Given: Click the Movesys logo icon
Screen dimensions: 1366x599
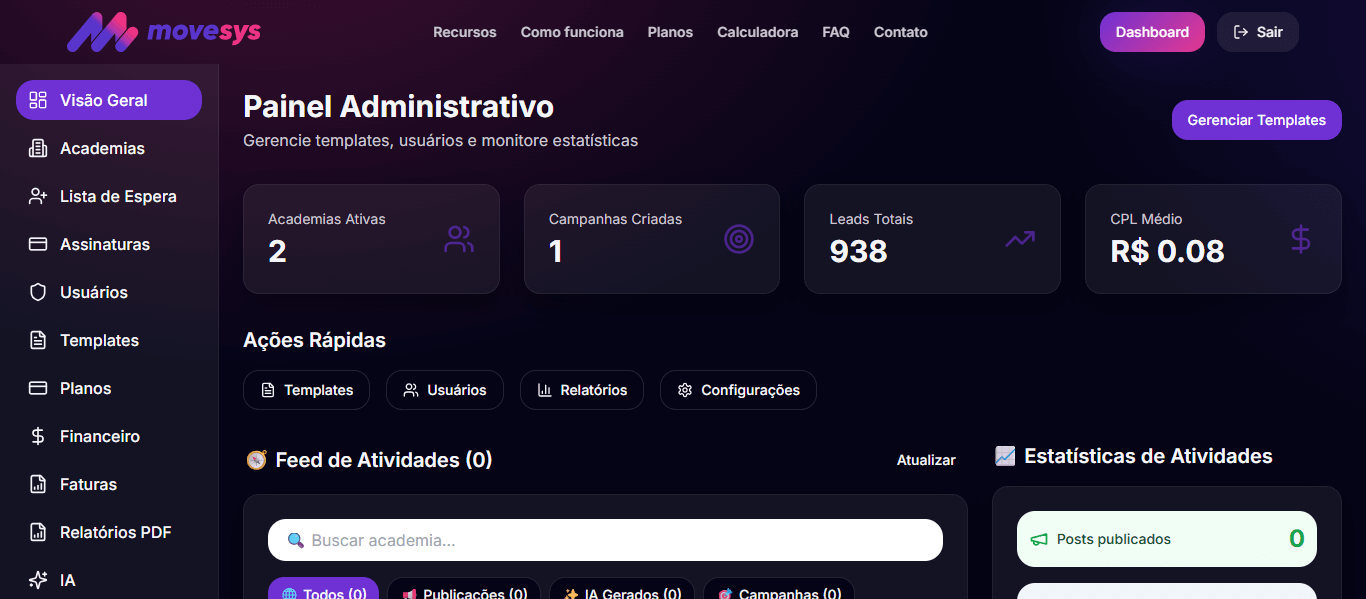Looking at the screenshot, I should click(102, 32).
